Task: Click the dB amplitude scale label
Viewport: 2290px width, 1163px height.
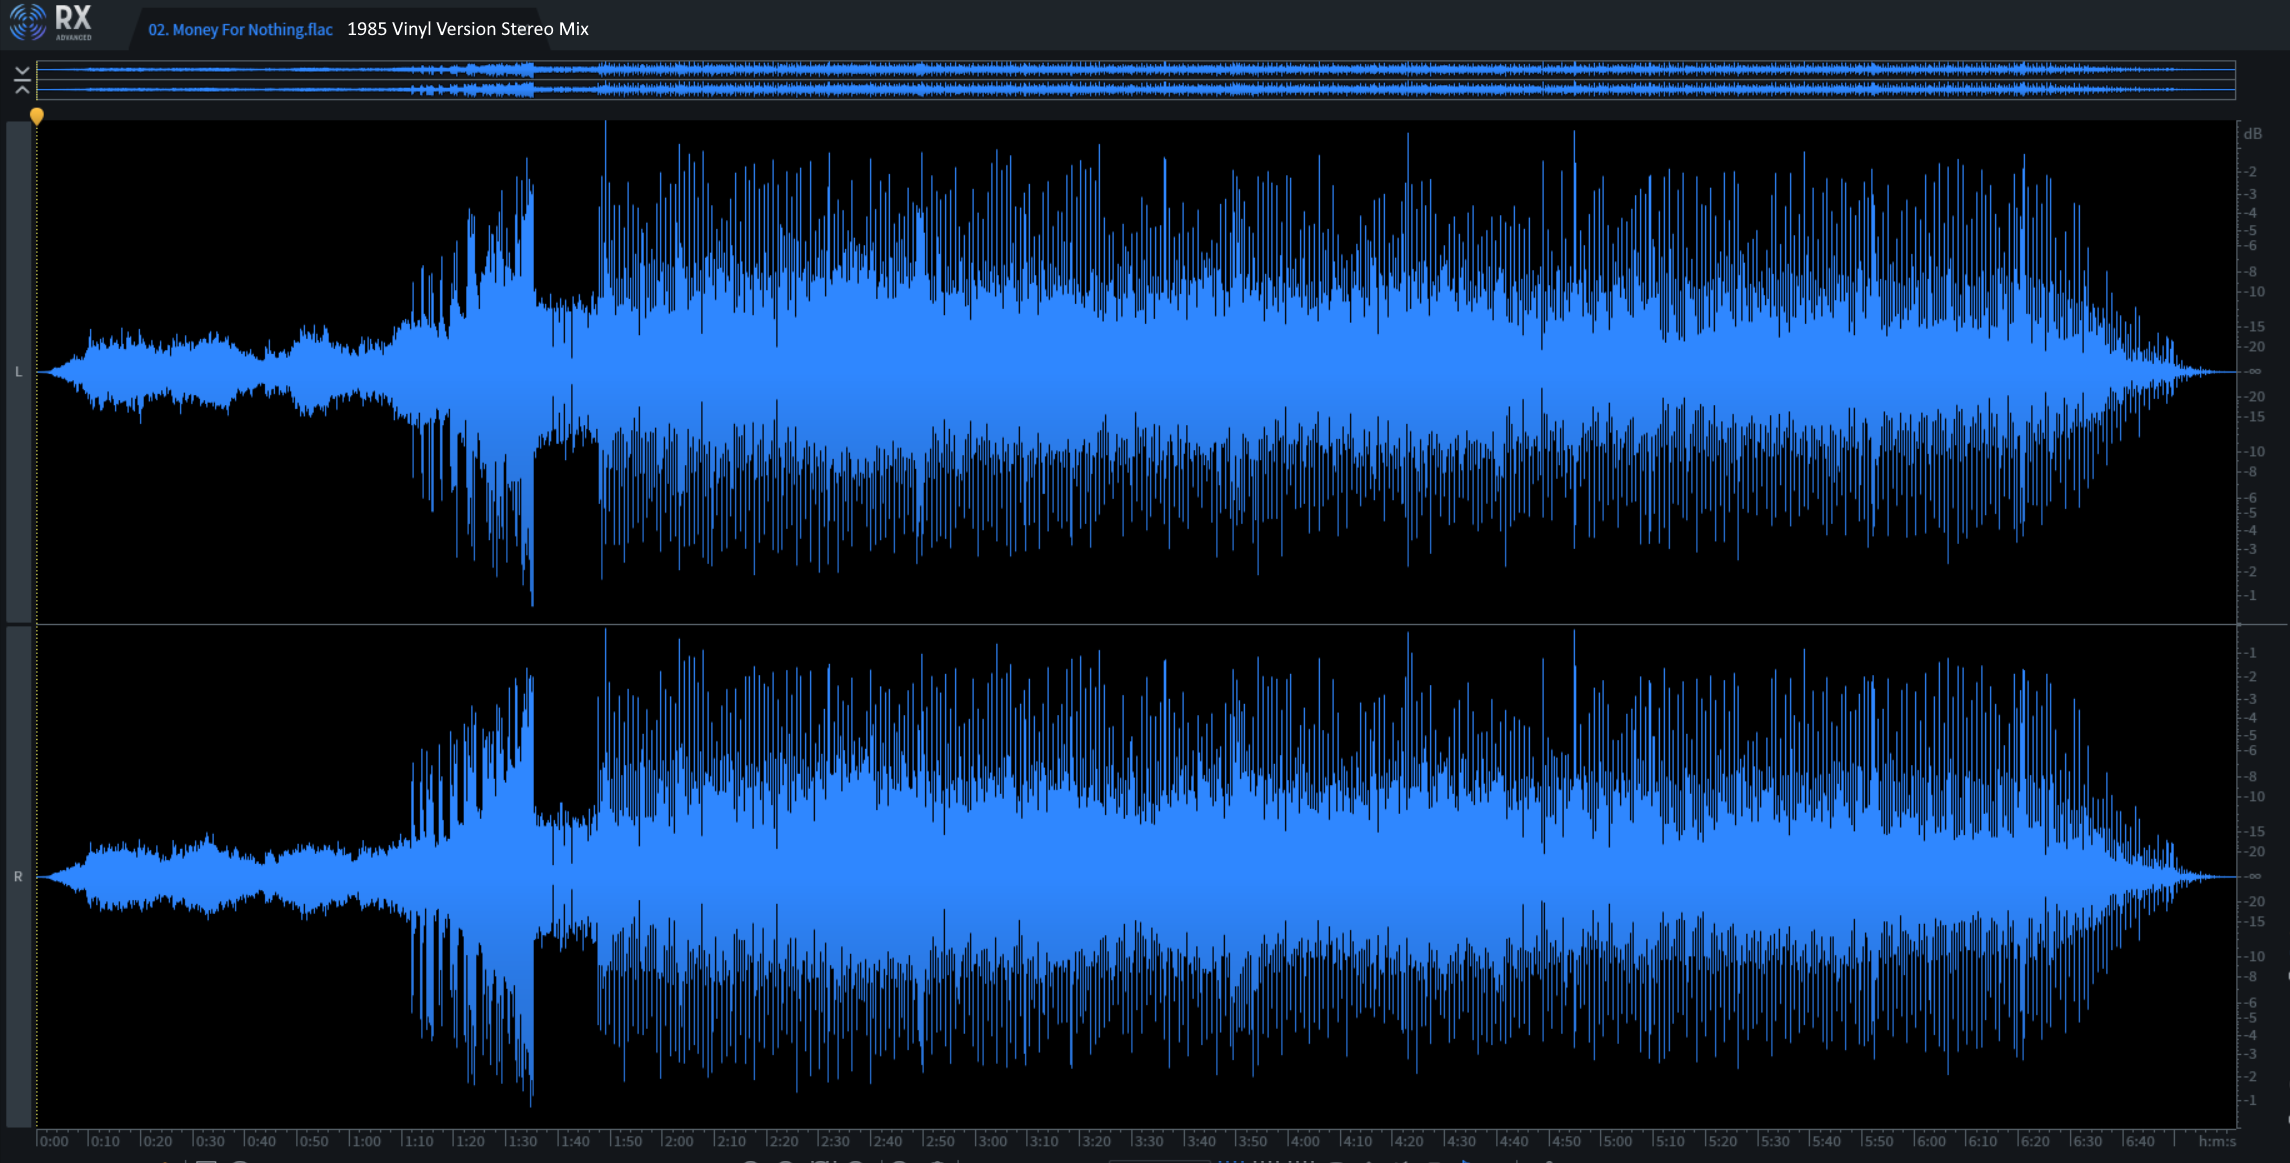Action: (2253, 134)
